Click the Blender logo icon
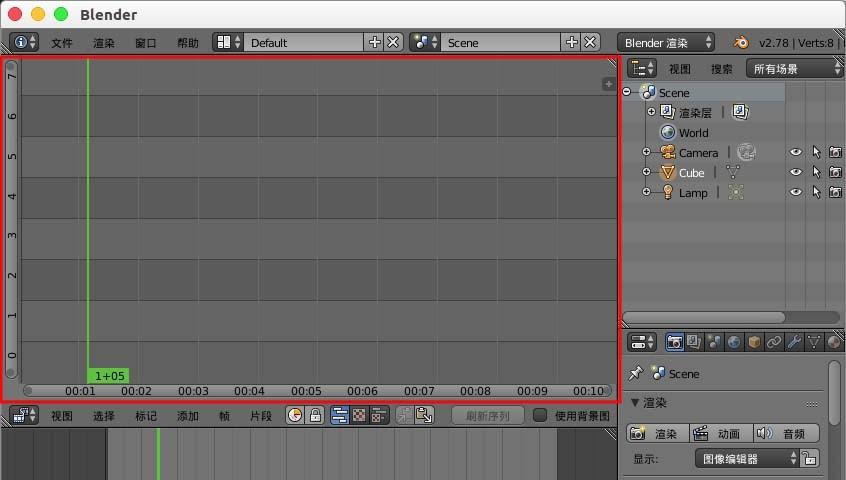846x480 pixels. (x=741, y=42)
